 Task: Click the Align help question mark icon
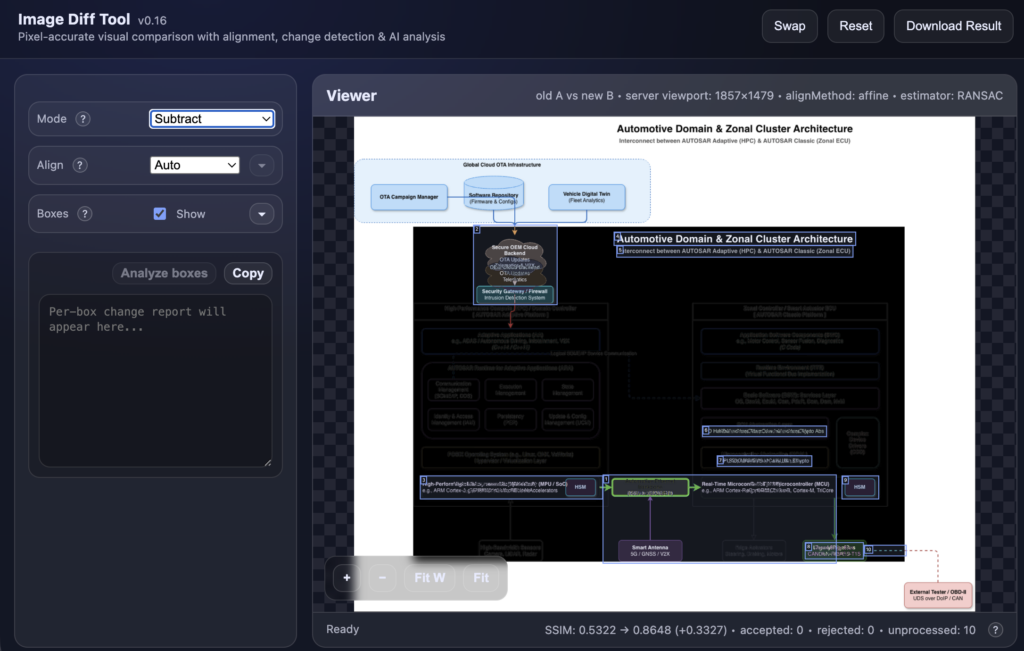80,165
